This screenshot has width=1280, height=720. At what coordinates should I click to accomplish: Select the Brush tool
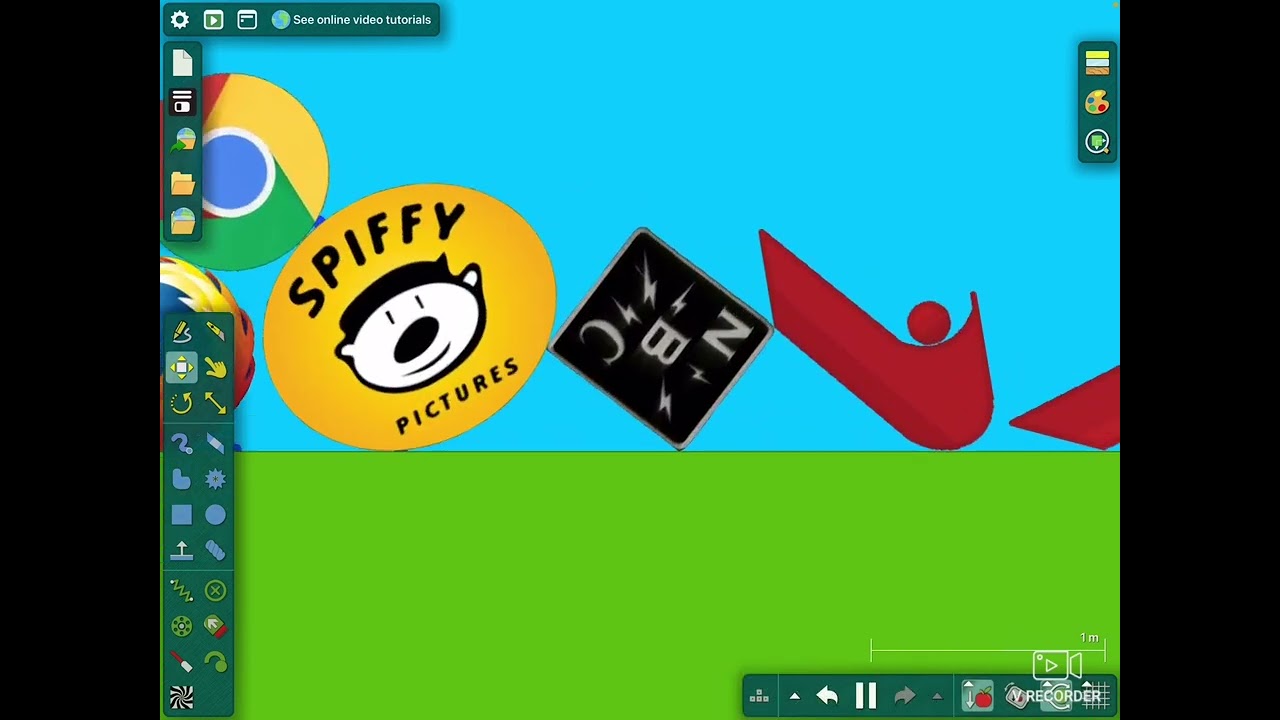click(x=181, y=443)
